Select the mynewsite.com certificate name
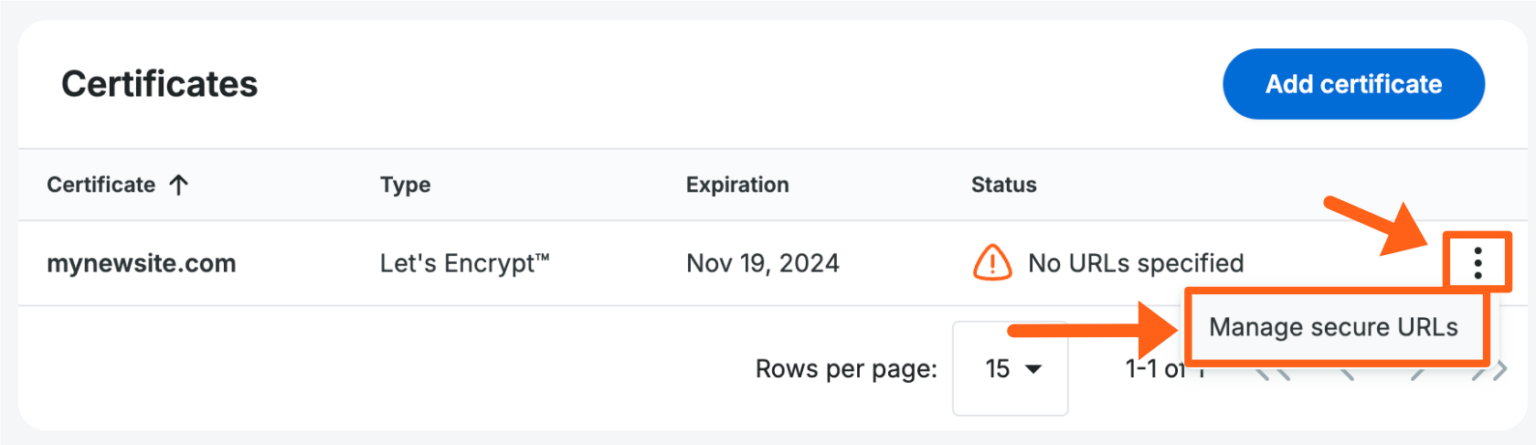The image size is (1536, 445). [141, 264]
